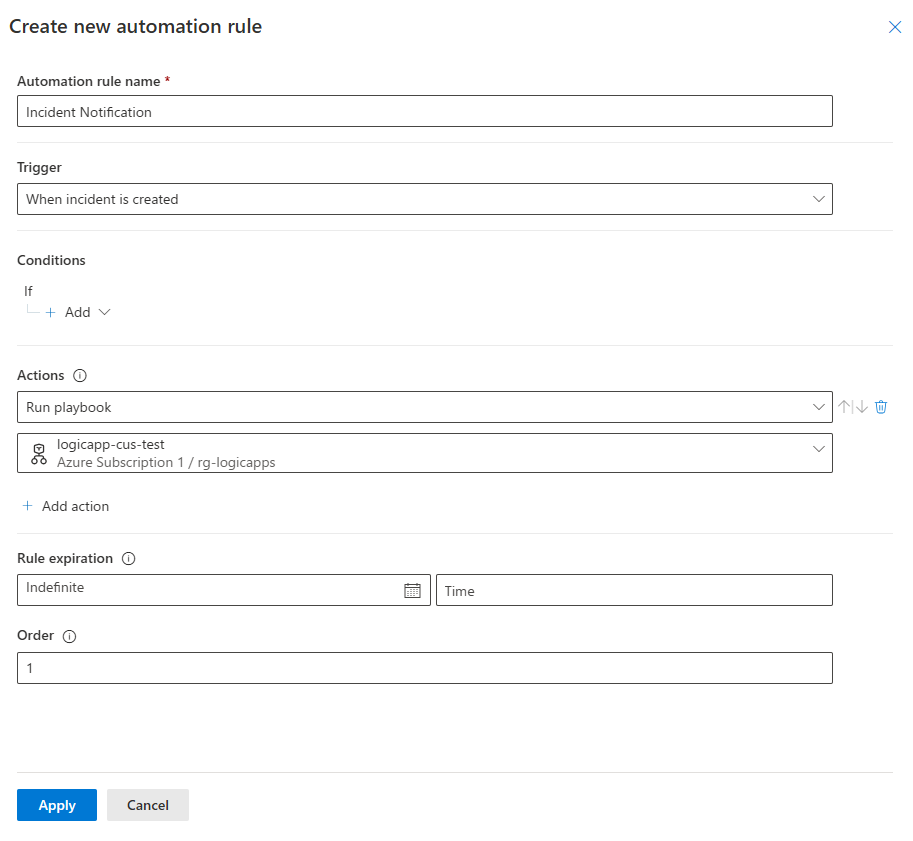Delete the Run playbook action
The width and height of the screenshot is (913, 841).
(881, 407)
